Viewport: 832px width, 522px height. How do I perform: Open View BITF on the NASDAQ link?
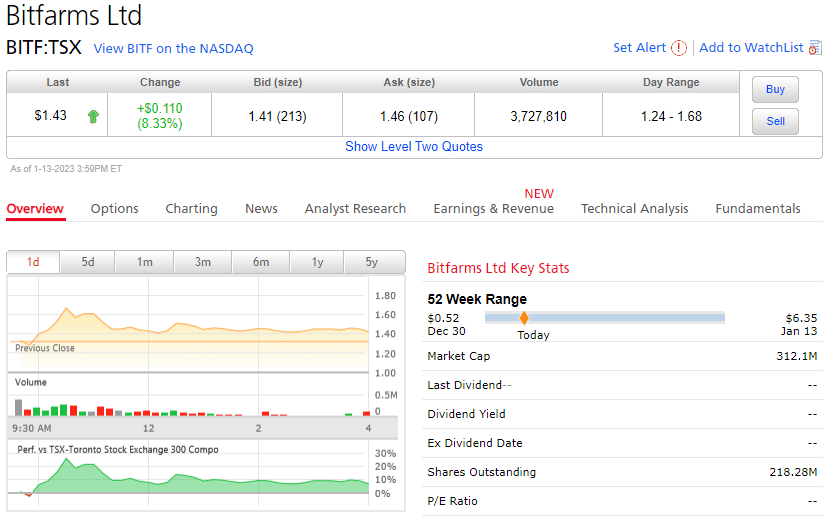click(x=174, y=48)
